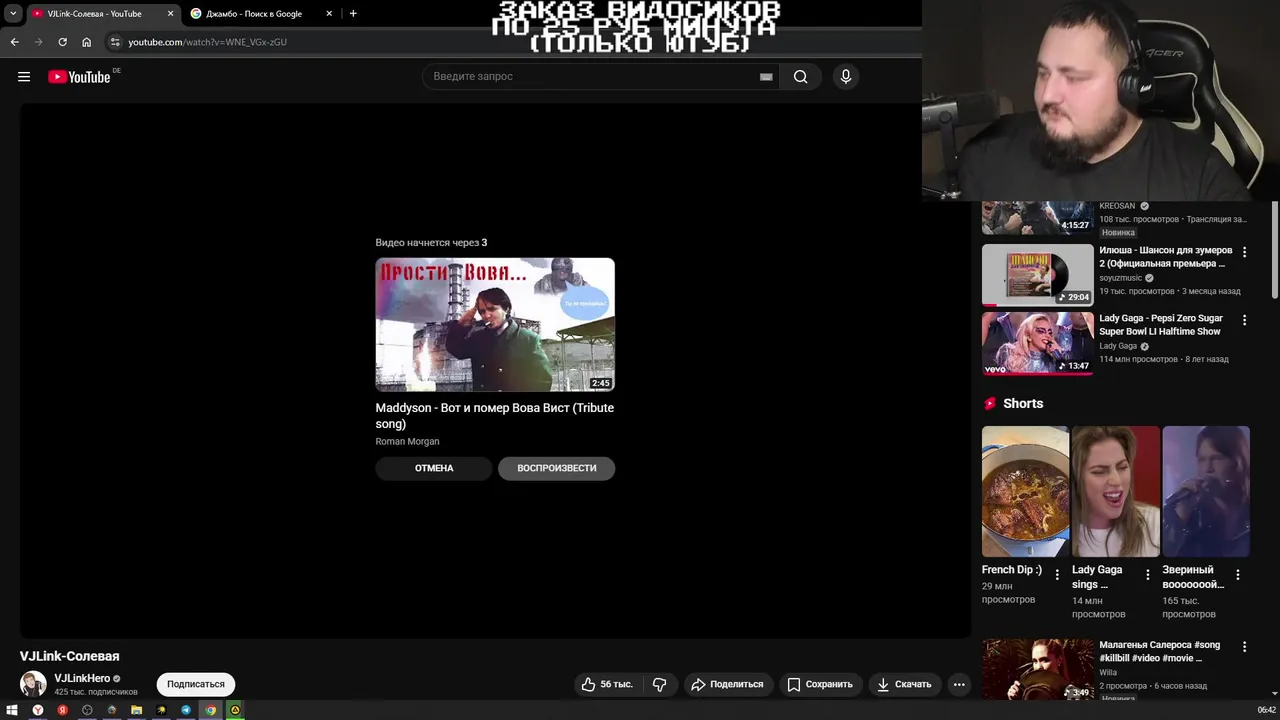The image size is (1280, 720).
Task: Click the sidebar scrollbar thumb
Action: tap(1275, 249)
